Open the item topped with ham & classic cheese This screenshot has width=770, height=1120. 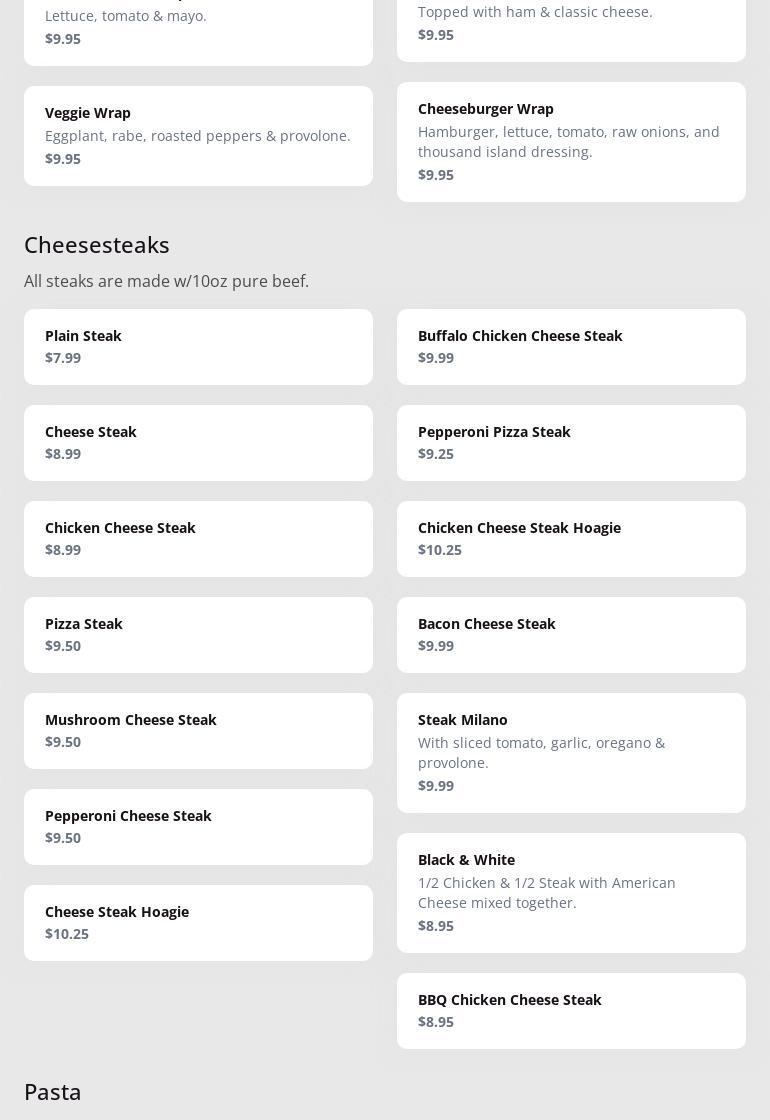[571, 24]
